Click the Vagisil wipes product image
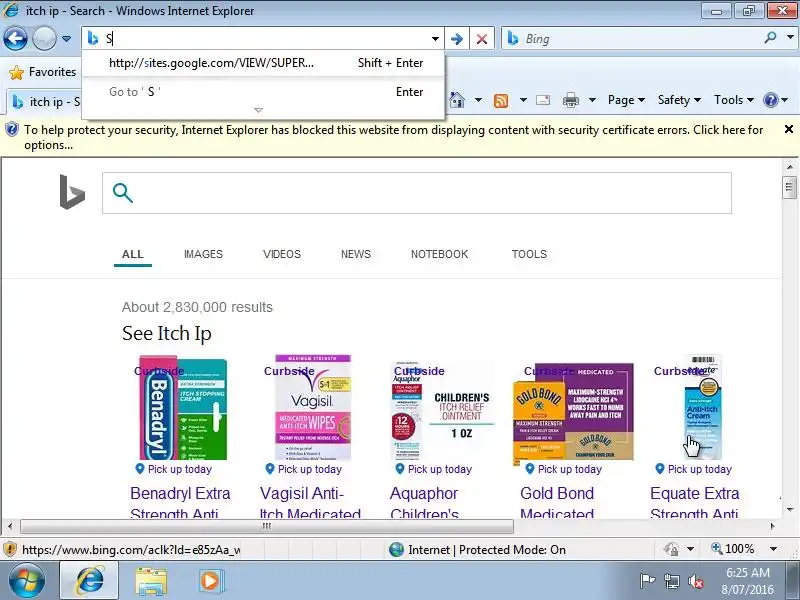 313,408
